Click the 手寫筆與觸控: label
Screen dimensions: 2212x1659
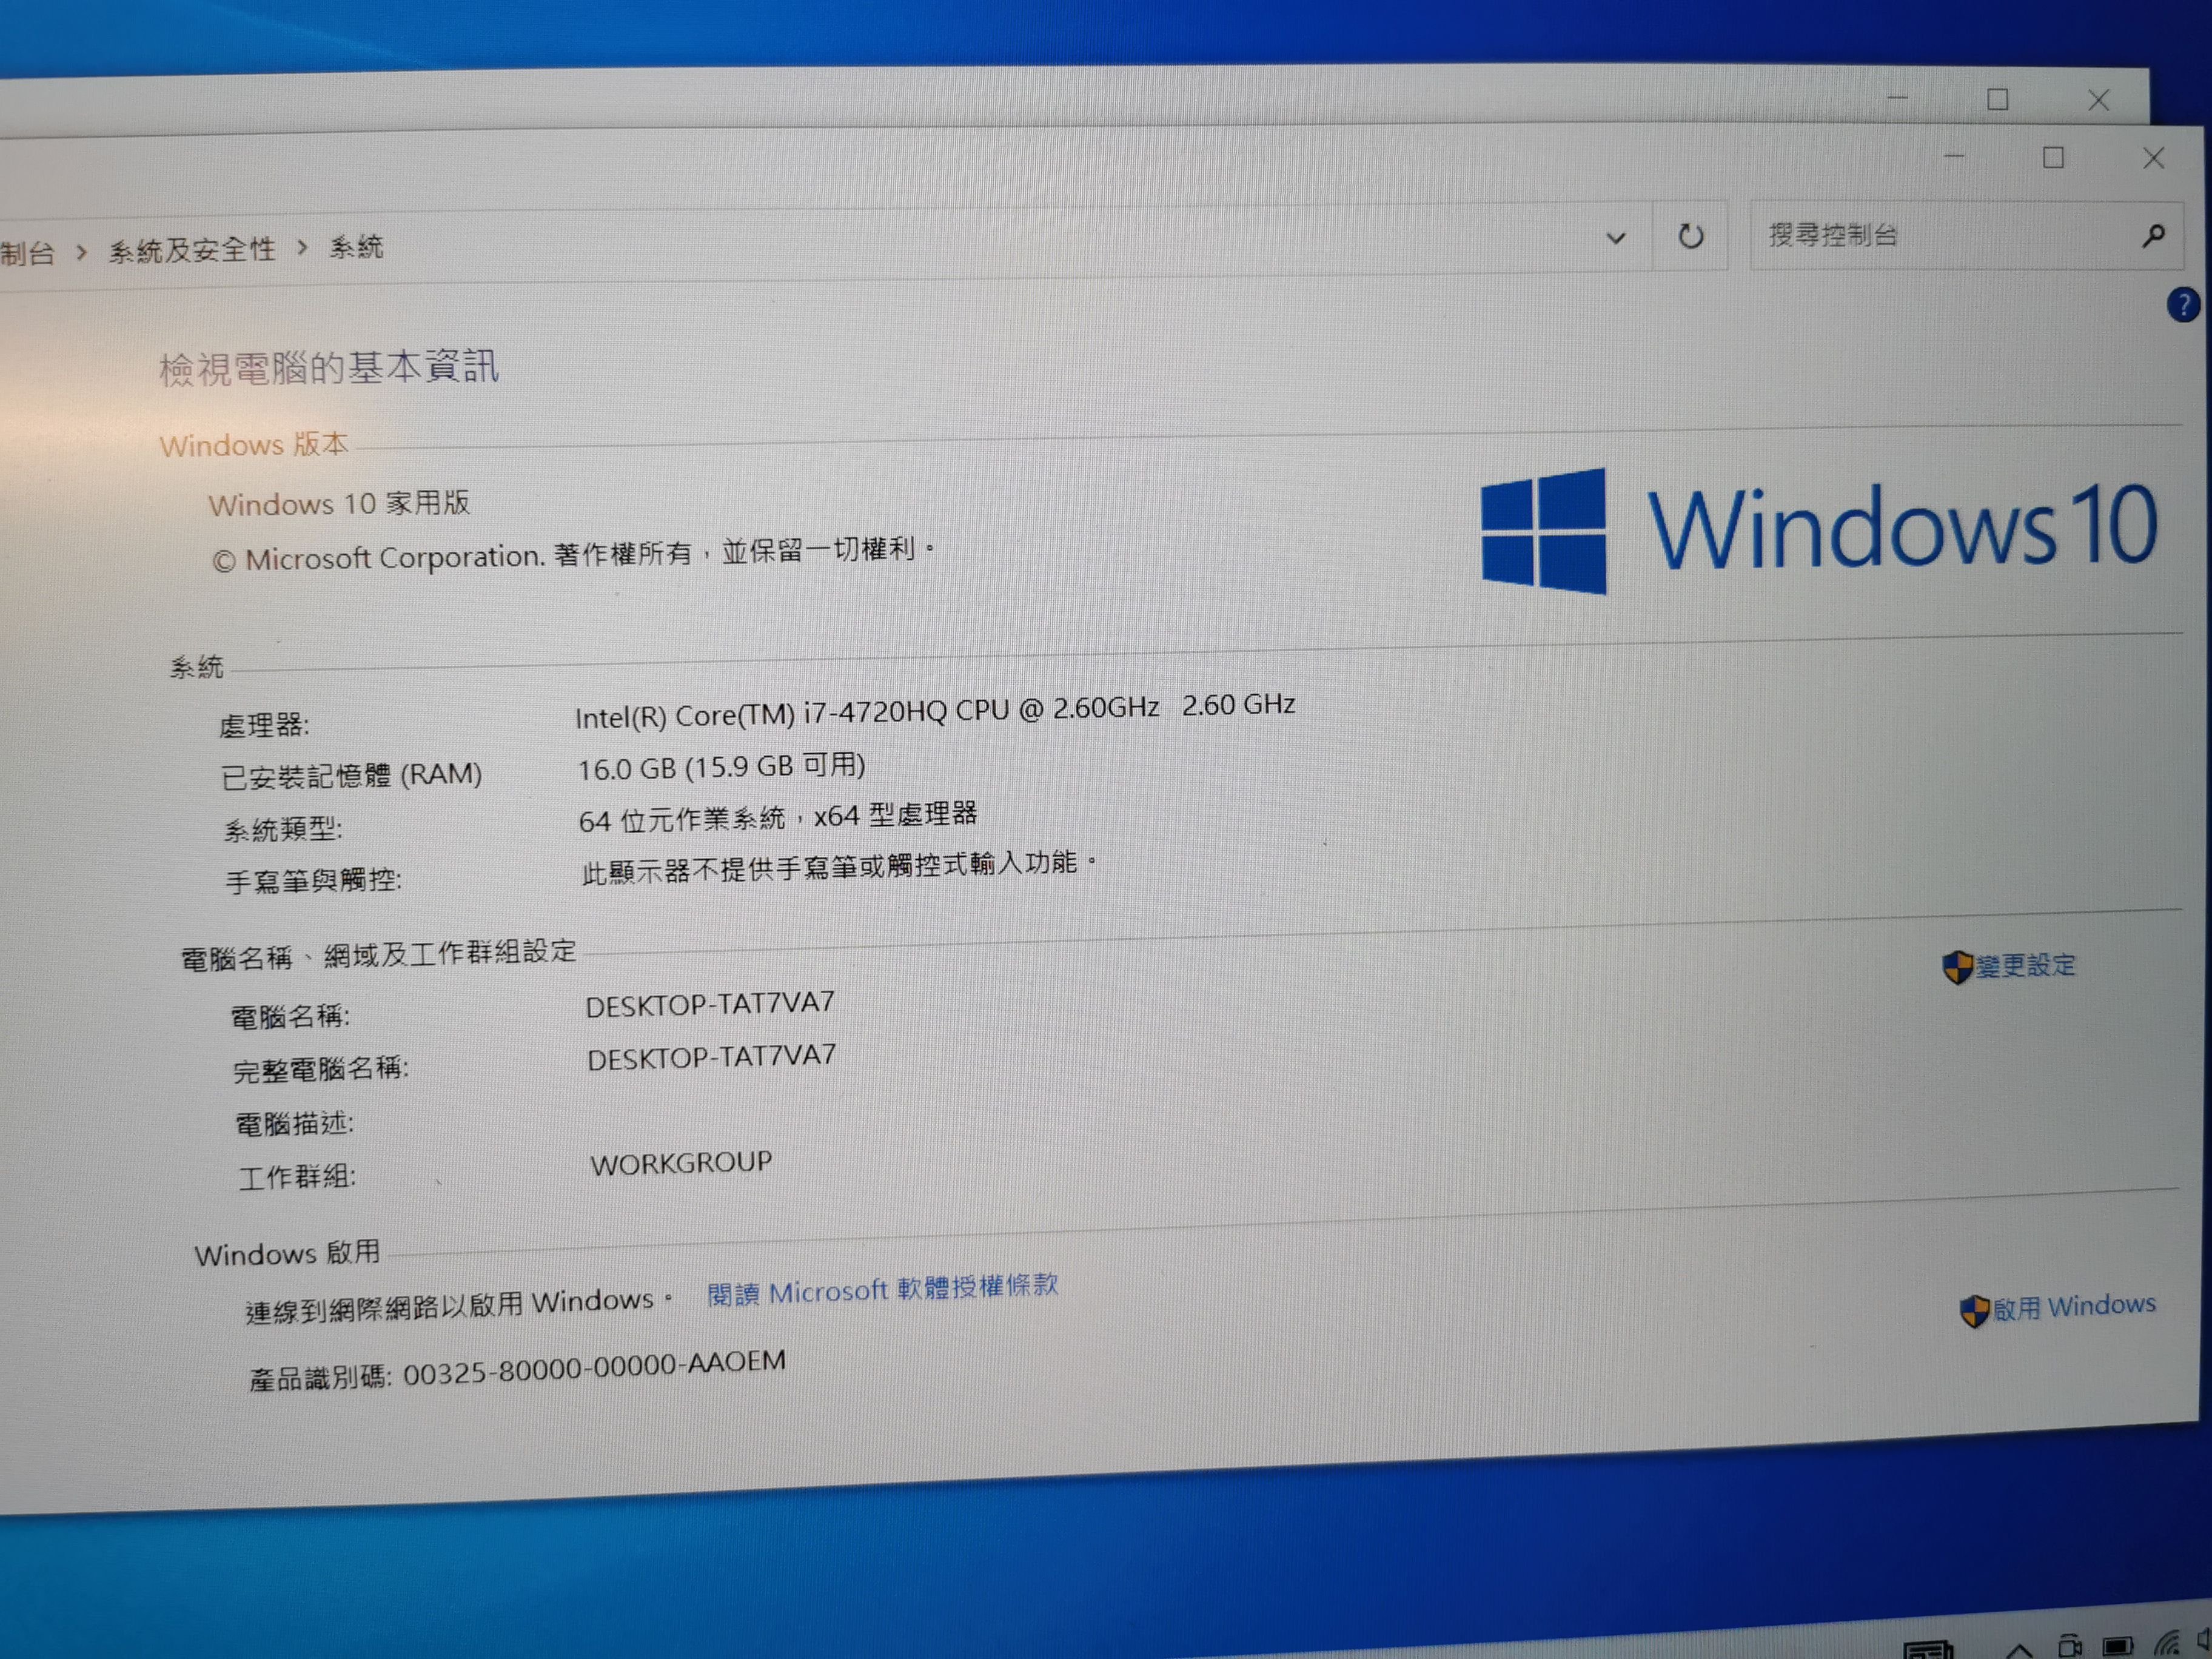(313, 881)
